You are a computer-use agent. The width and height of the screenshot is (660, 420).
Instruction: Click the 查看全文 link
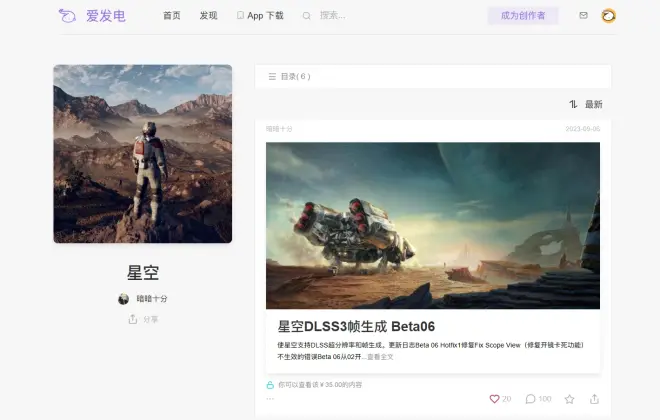[x=380, y=357]
